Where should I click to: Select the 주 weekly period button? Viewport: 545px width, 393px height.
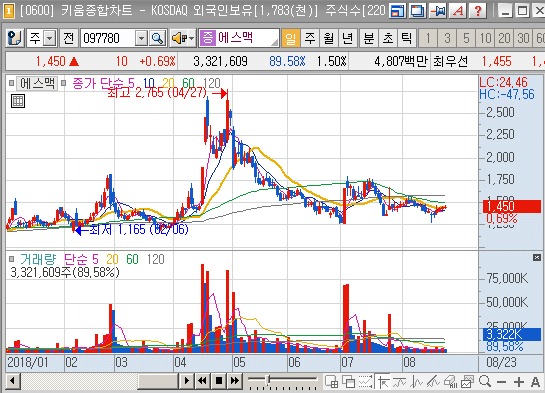coord(310,38)
